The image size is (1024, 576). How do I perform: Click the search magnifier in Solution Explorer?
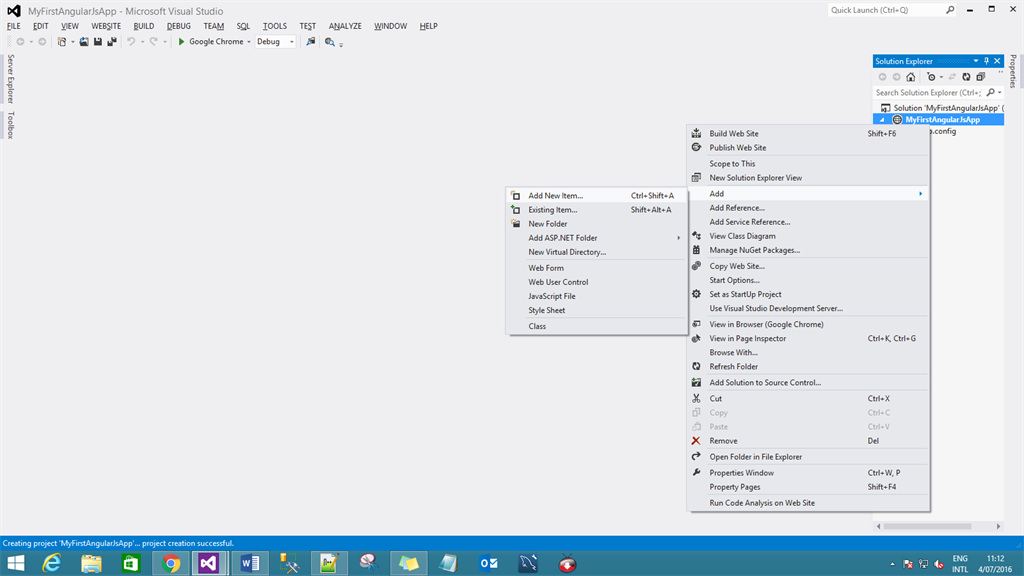(991, 93)
